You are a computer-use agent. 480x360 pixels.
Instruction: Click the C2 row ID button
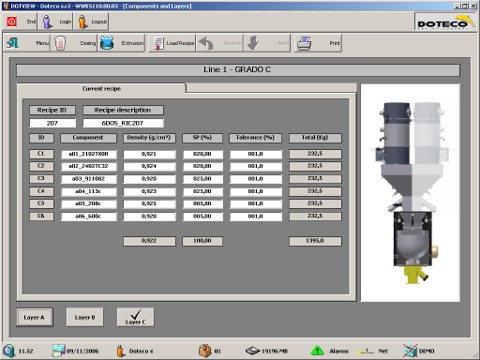click(x=41, y=166)
